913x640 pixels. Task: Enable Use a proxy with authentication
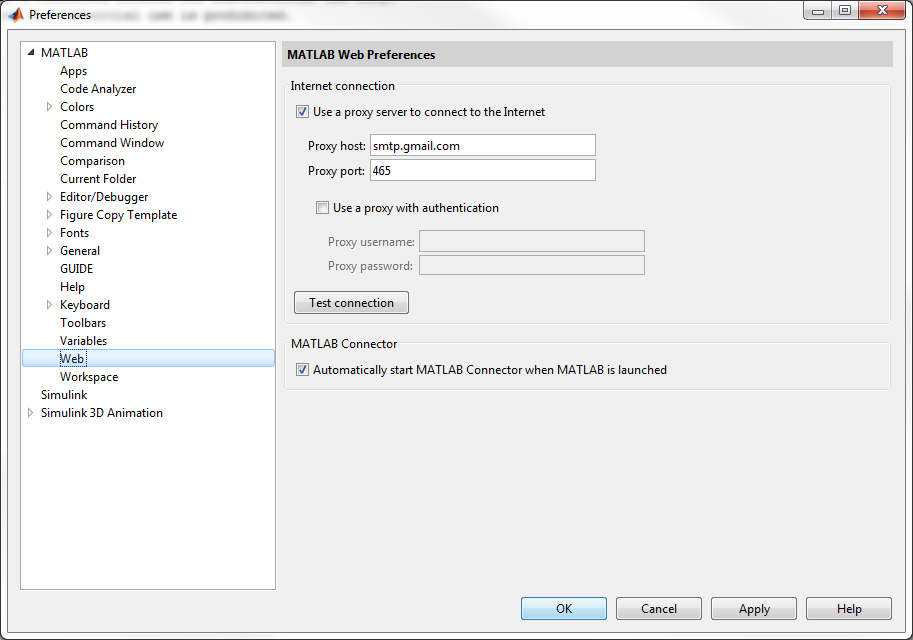pos(322,208)
